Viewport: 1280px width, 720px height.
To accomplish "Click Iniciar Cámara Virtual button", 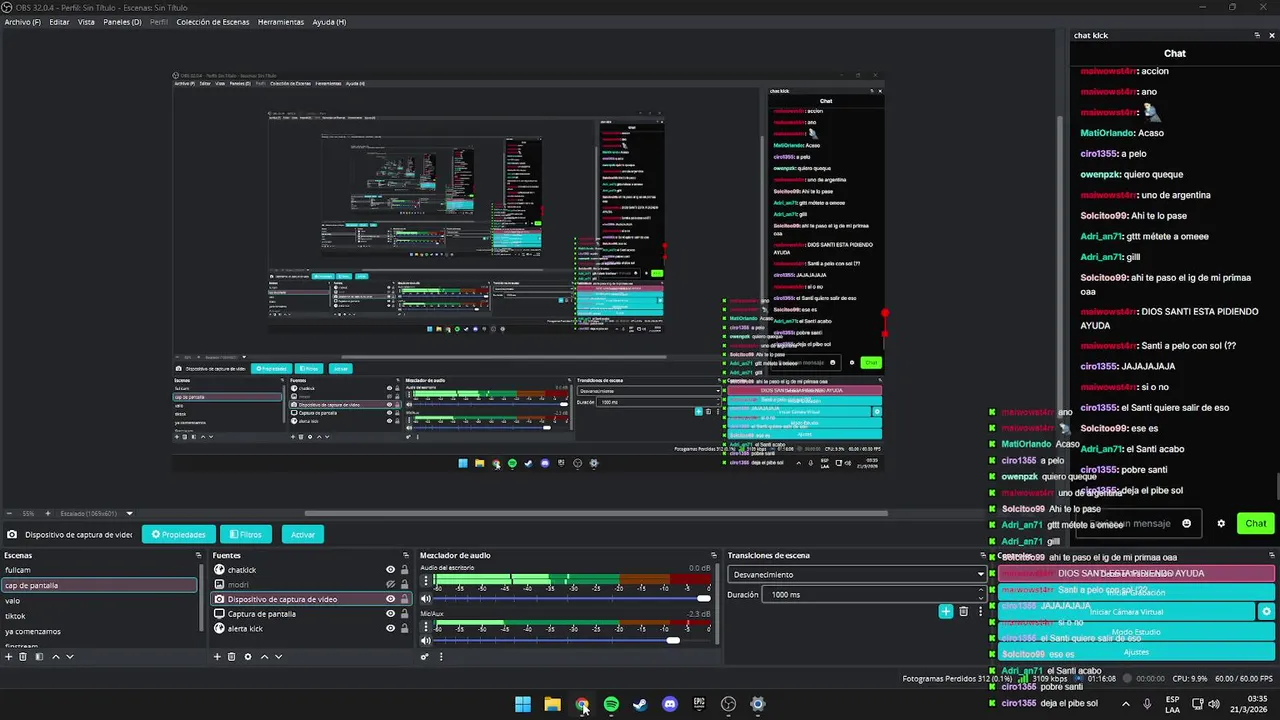I will [x=1127, y=611].
